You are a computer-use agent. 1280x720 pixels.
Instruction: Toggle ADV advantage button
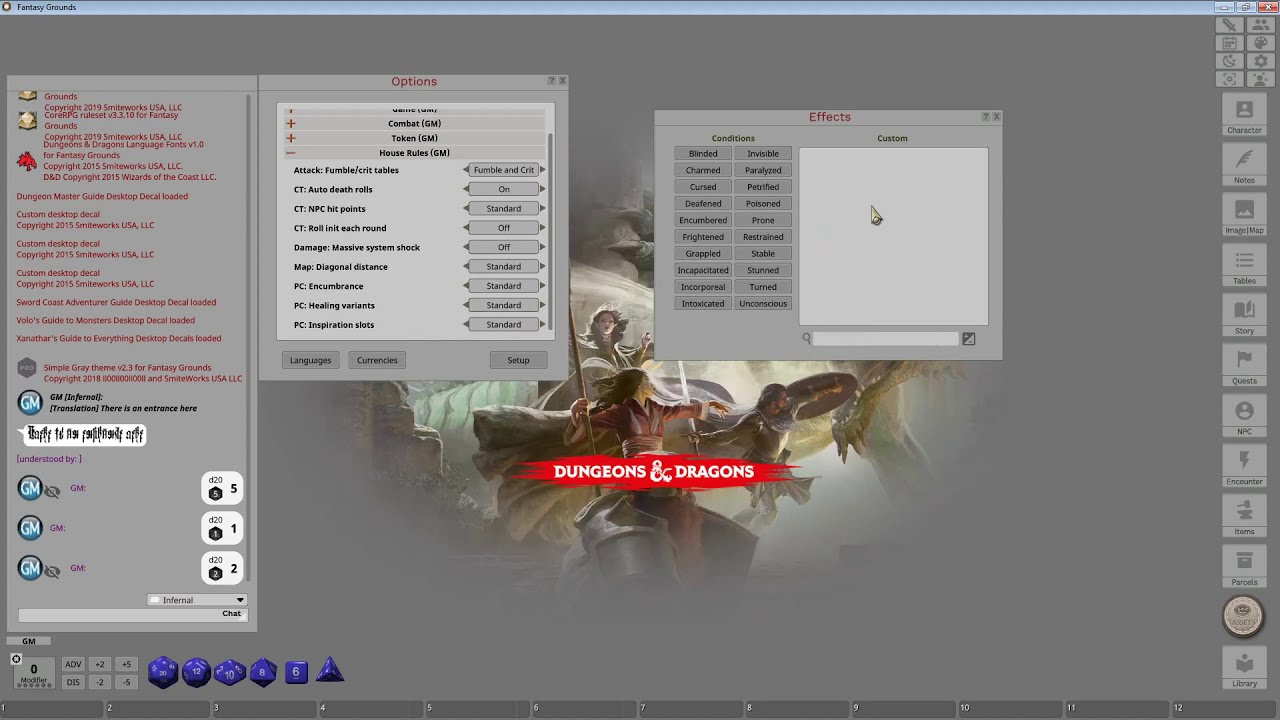(x=73, y=664)
